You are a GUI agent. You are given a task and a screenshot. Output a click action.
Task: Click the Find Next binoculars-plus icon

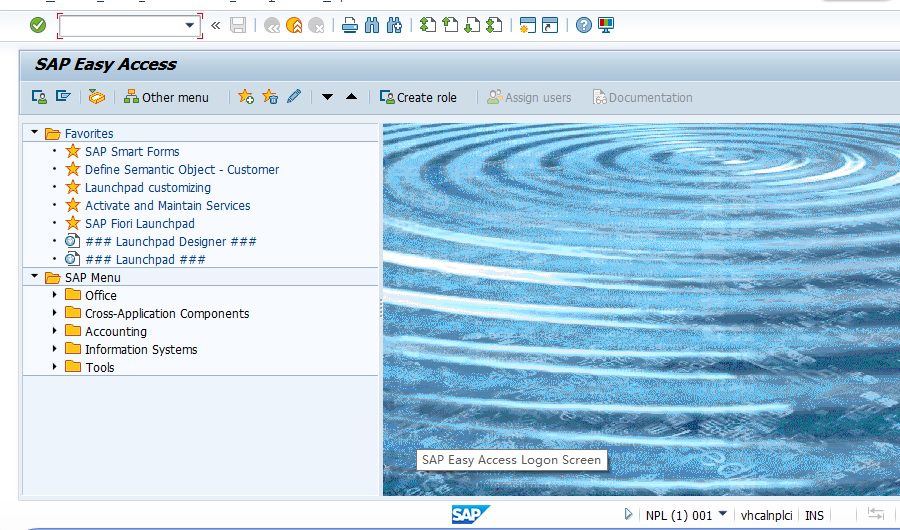pyautogui.click(x=394, y=25)
